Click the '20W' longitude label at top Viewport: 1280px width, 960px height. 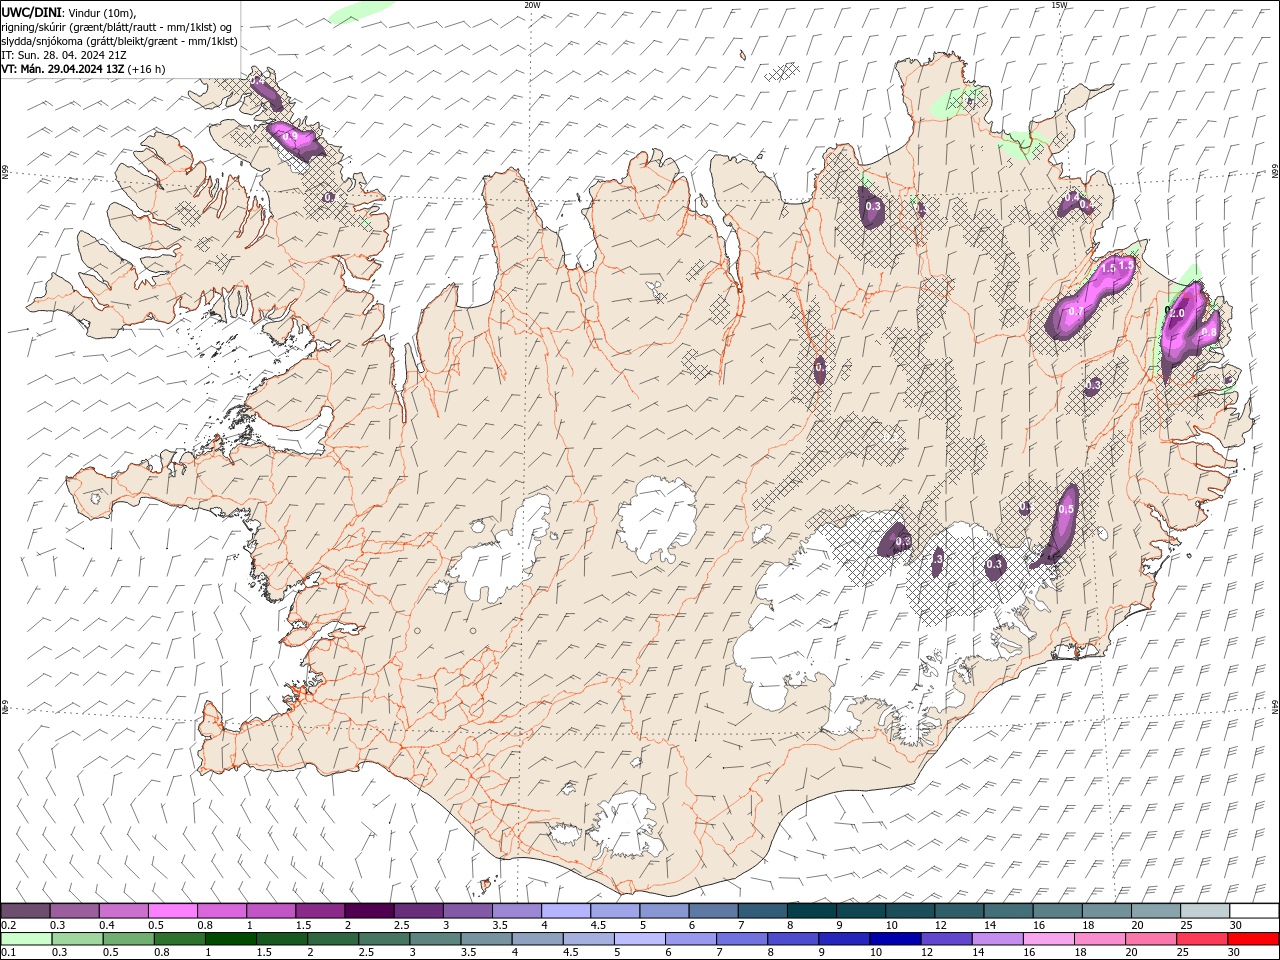(x=532, y=5)
